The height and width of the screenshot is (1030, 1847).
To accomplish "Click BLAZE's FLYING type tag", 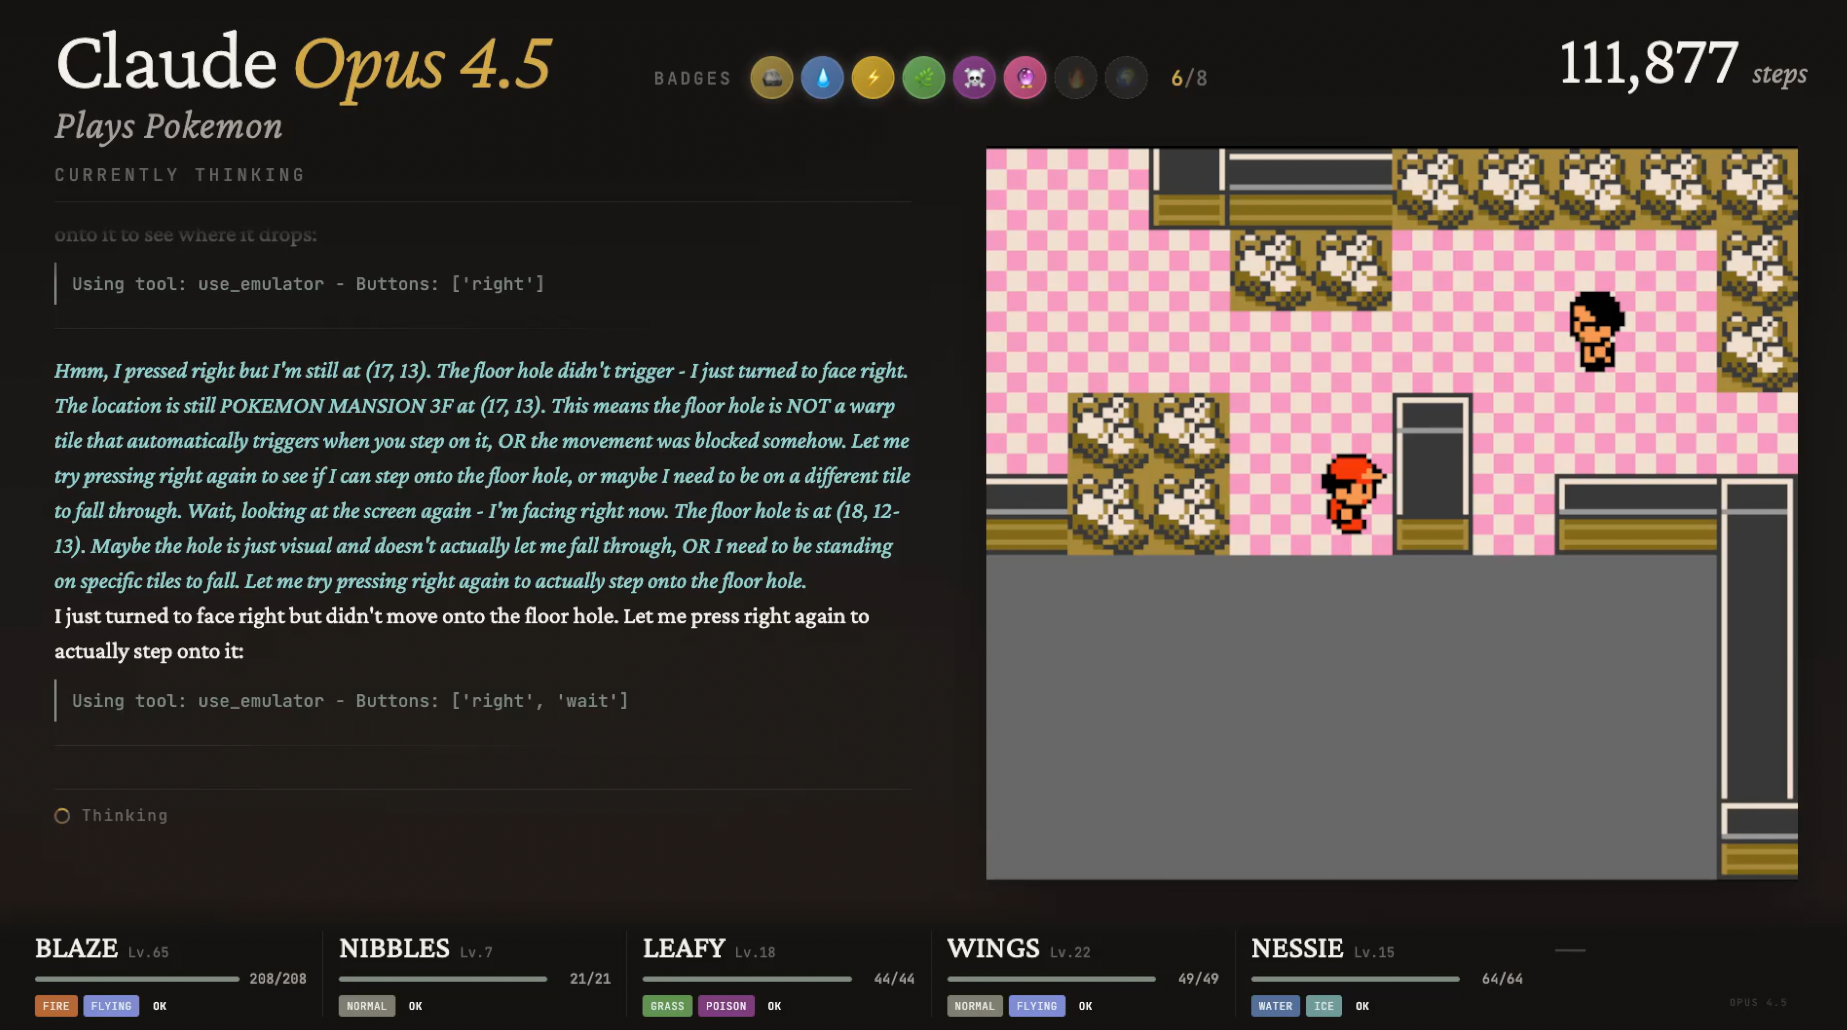I will click(x=111, y=1006).
